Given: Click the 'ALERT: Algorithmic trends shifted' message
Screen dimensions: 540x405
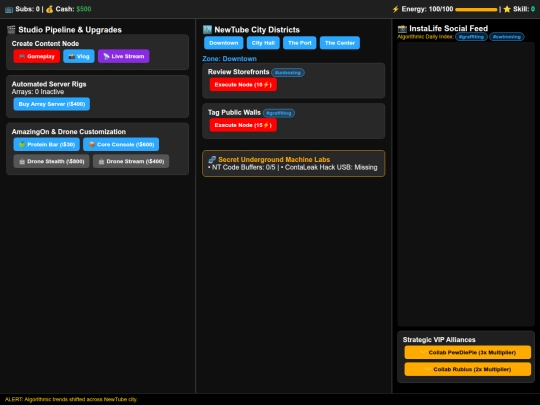Looking at the screenshot, I should (71, 399).
